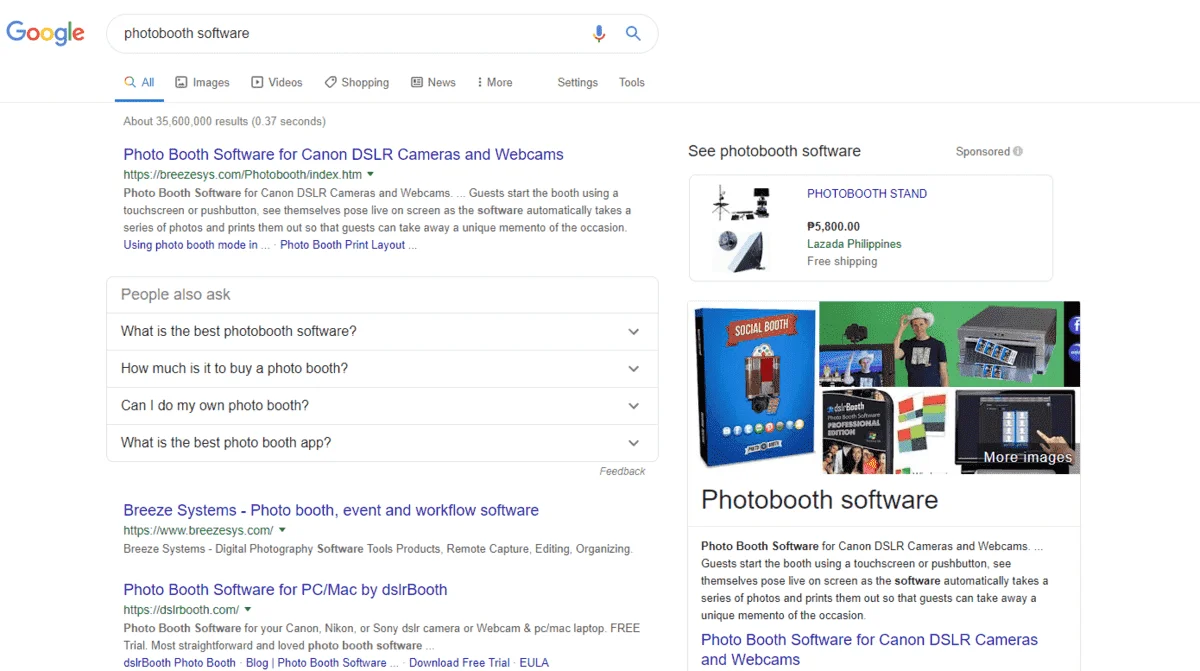
Task: Click the Sponsored info icon
Action: (1018, 152)
